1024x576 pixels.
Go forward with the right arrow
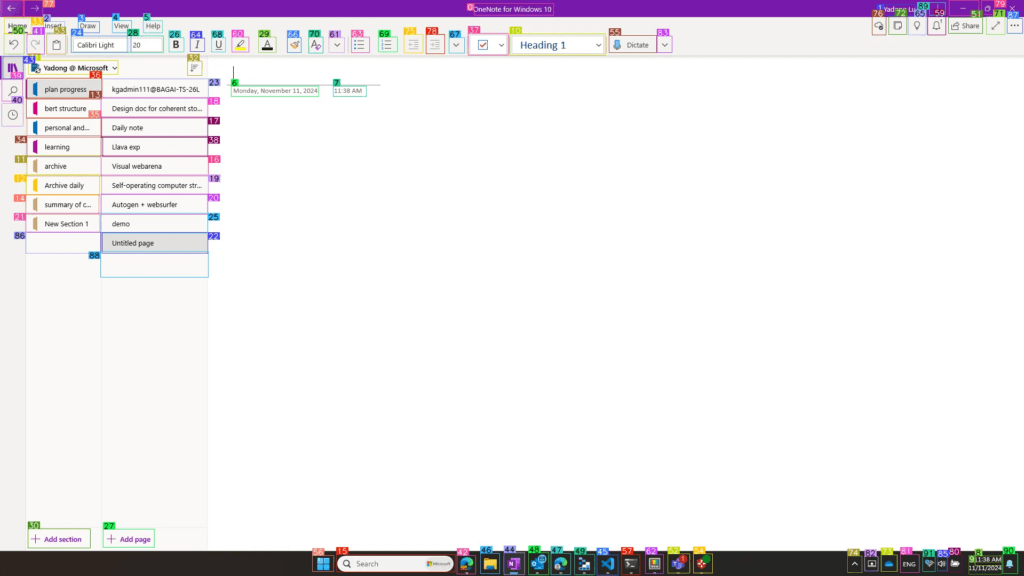[35, 8]
